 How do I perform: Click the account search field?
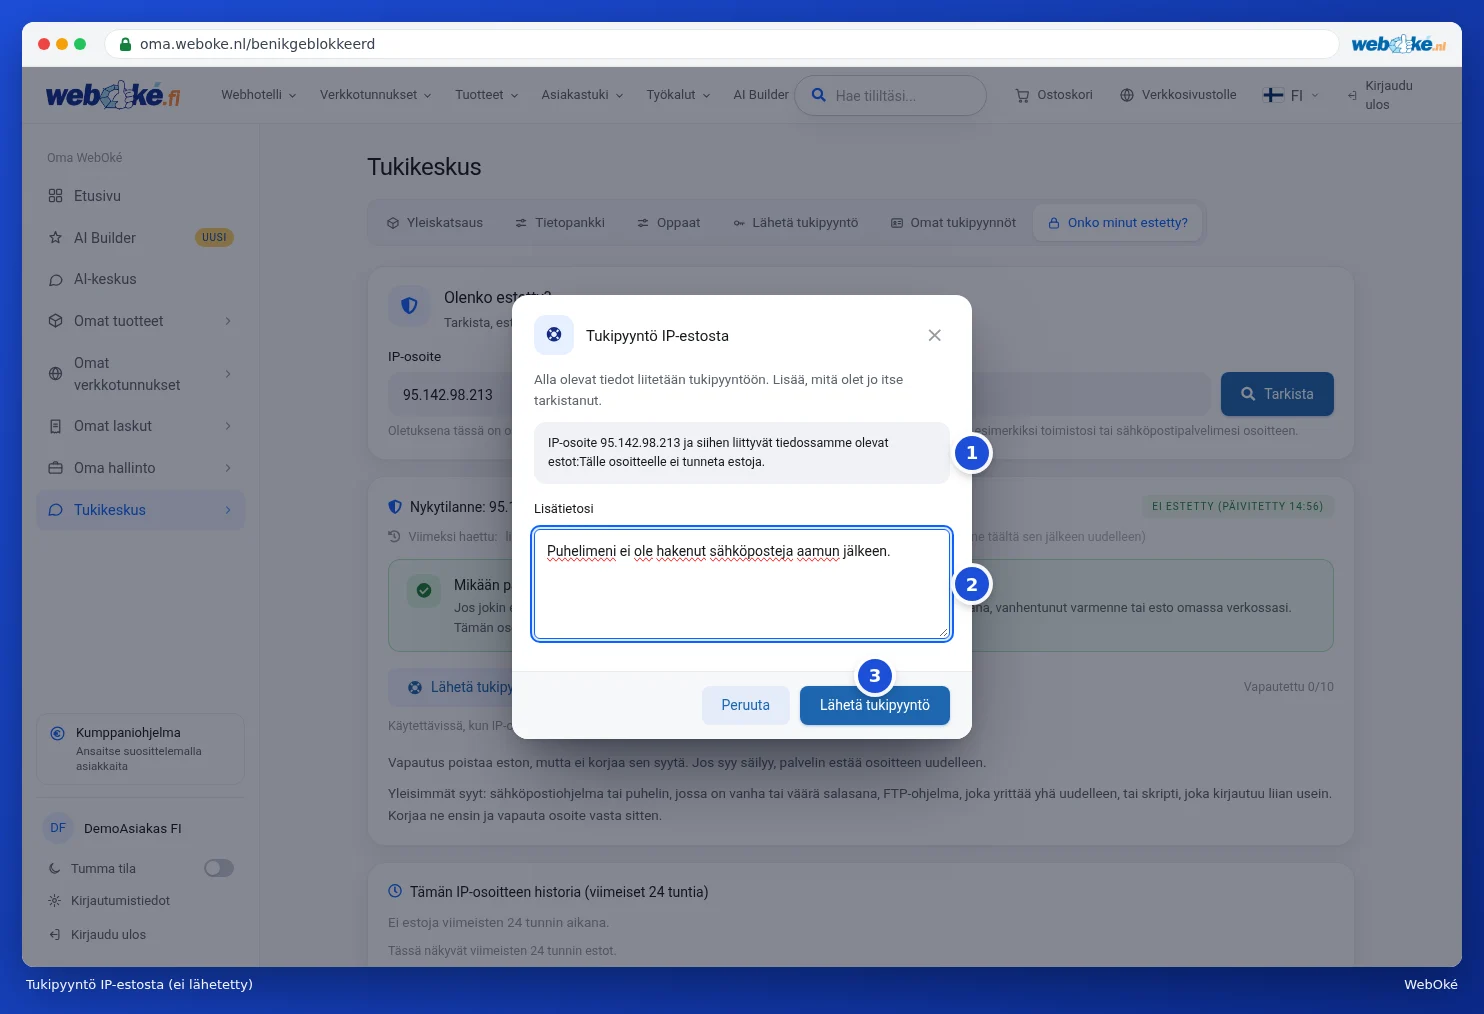click(891, 96)
